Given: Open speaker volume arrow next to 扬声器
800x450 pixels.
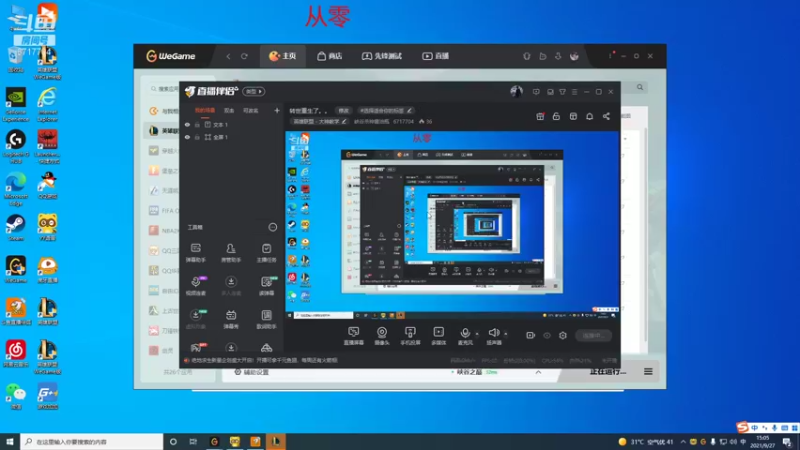Looking at the screenshot, I should (x=506, y=334).
